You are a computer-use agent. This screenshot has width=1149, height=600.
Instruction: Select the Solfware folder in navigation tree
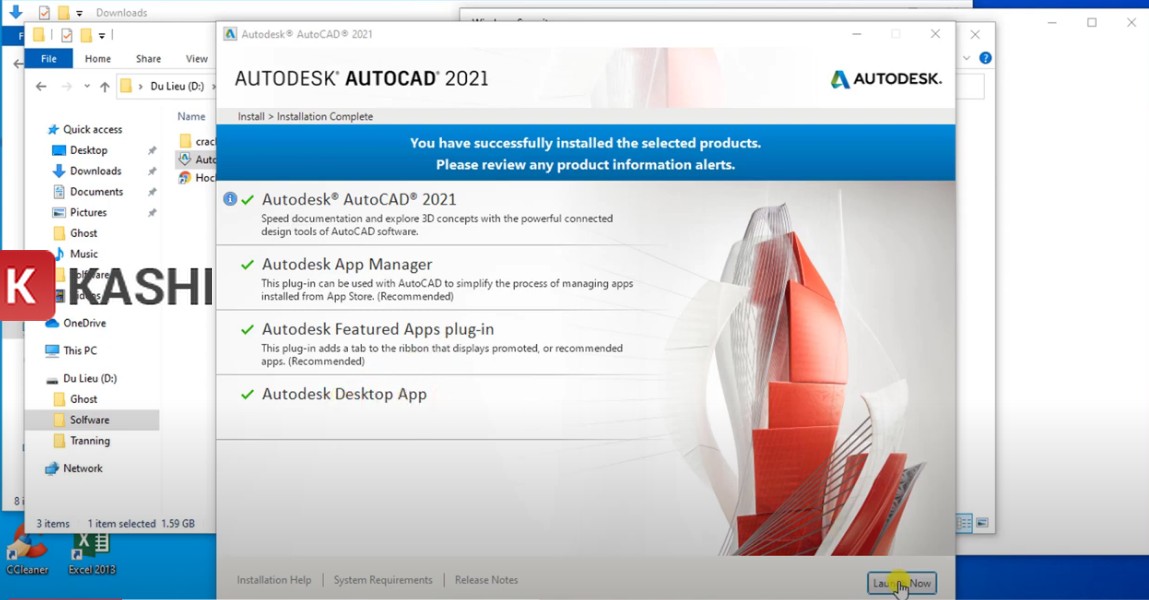[89, 420]
